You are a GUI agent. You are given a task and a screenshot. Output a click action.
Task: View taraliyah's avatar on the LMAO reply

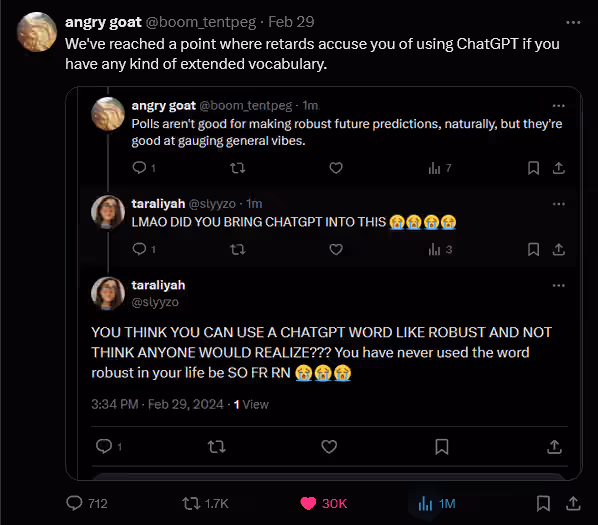[108, 212]
